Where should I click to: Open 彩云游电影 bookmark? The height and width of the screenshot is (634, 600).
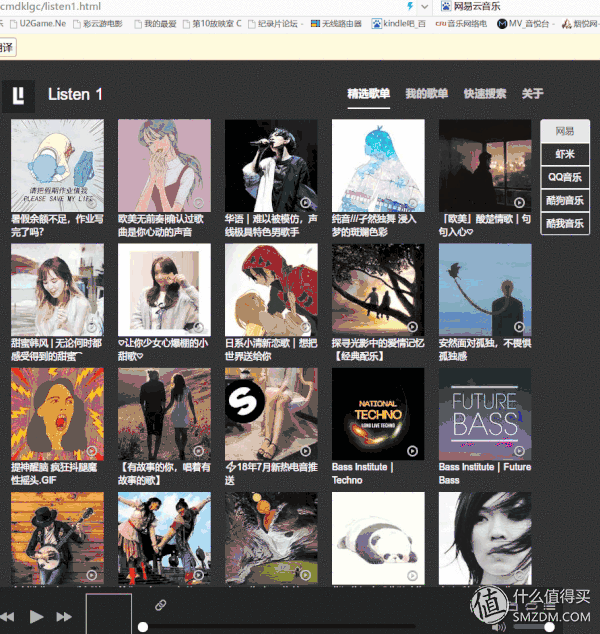coord(98,24)
